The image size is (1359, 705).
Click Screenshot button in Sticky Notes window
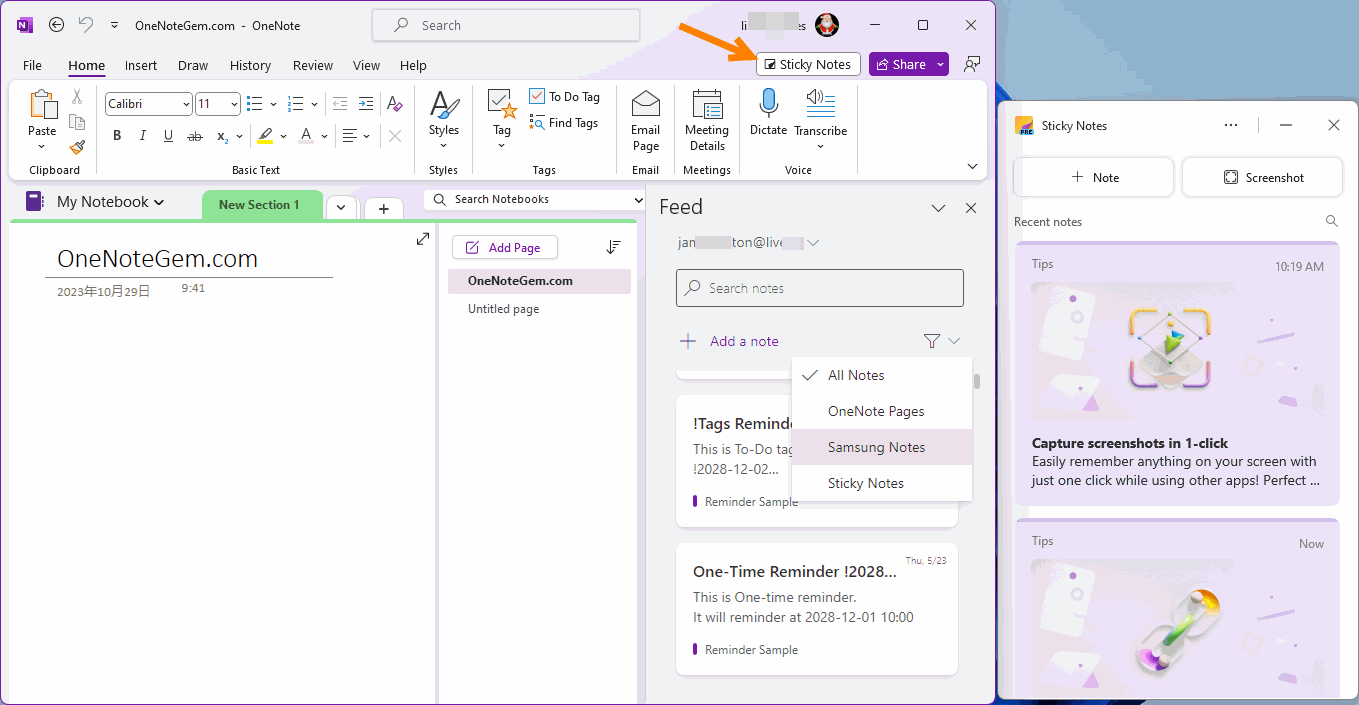click(x=1263, y=177)
